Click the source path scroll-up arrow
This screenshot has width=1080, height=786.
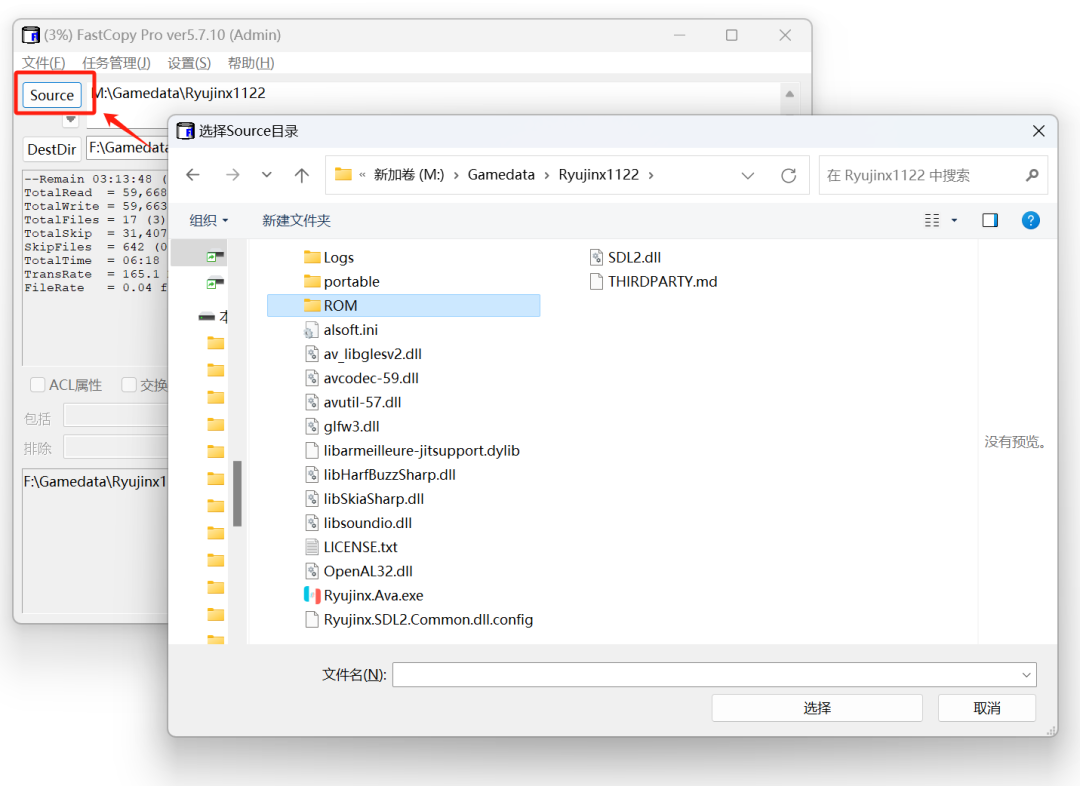click(x=790, y=94)
